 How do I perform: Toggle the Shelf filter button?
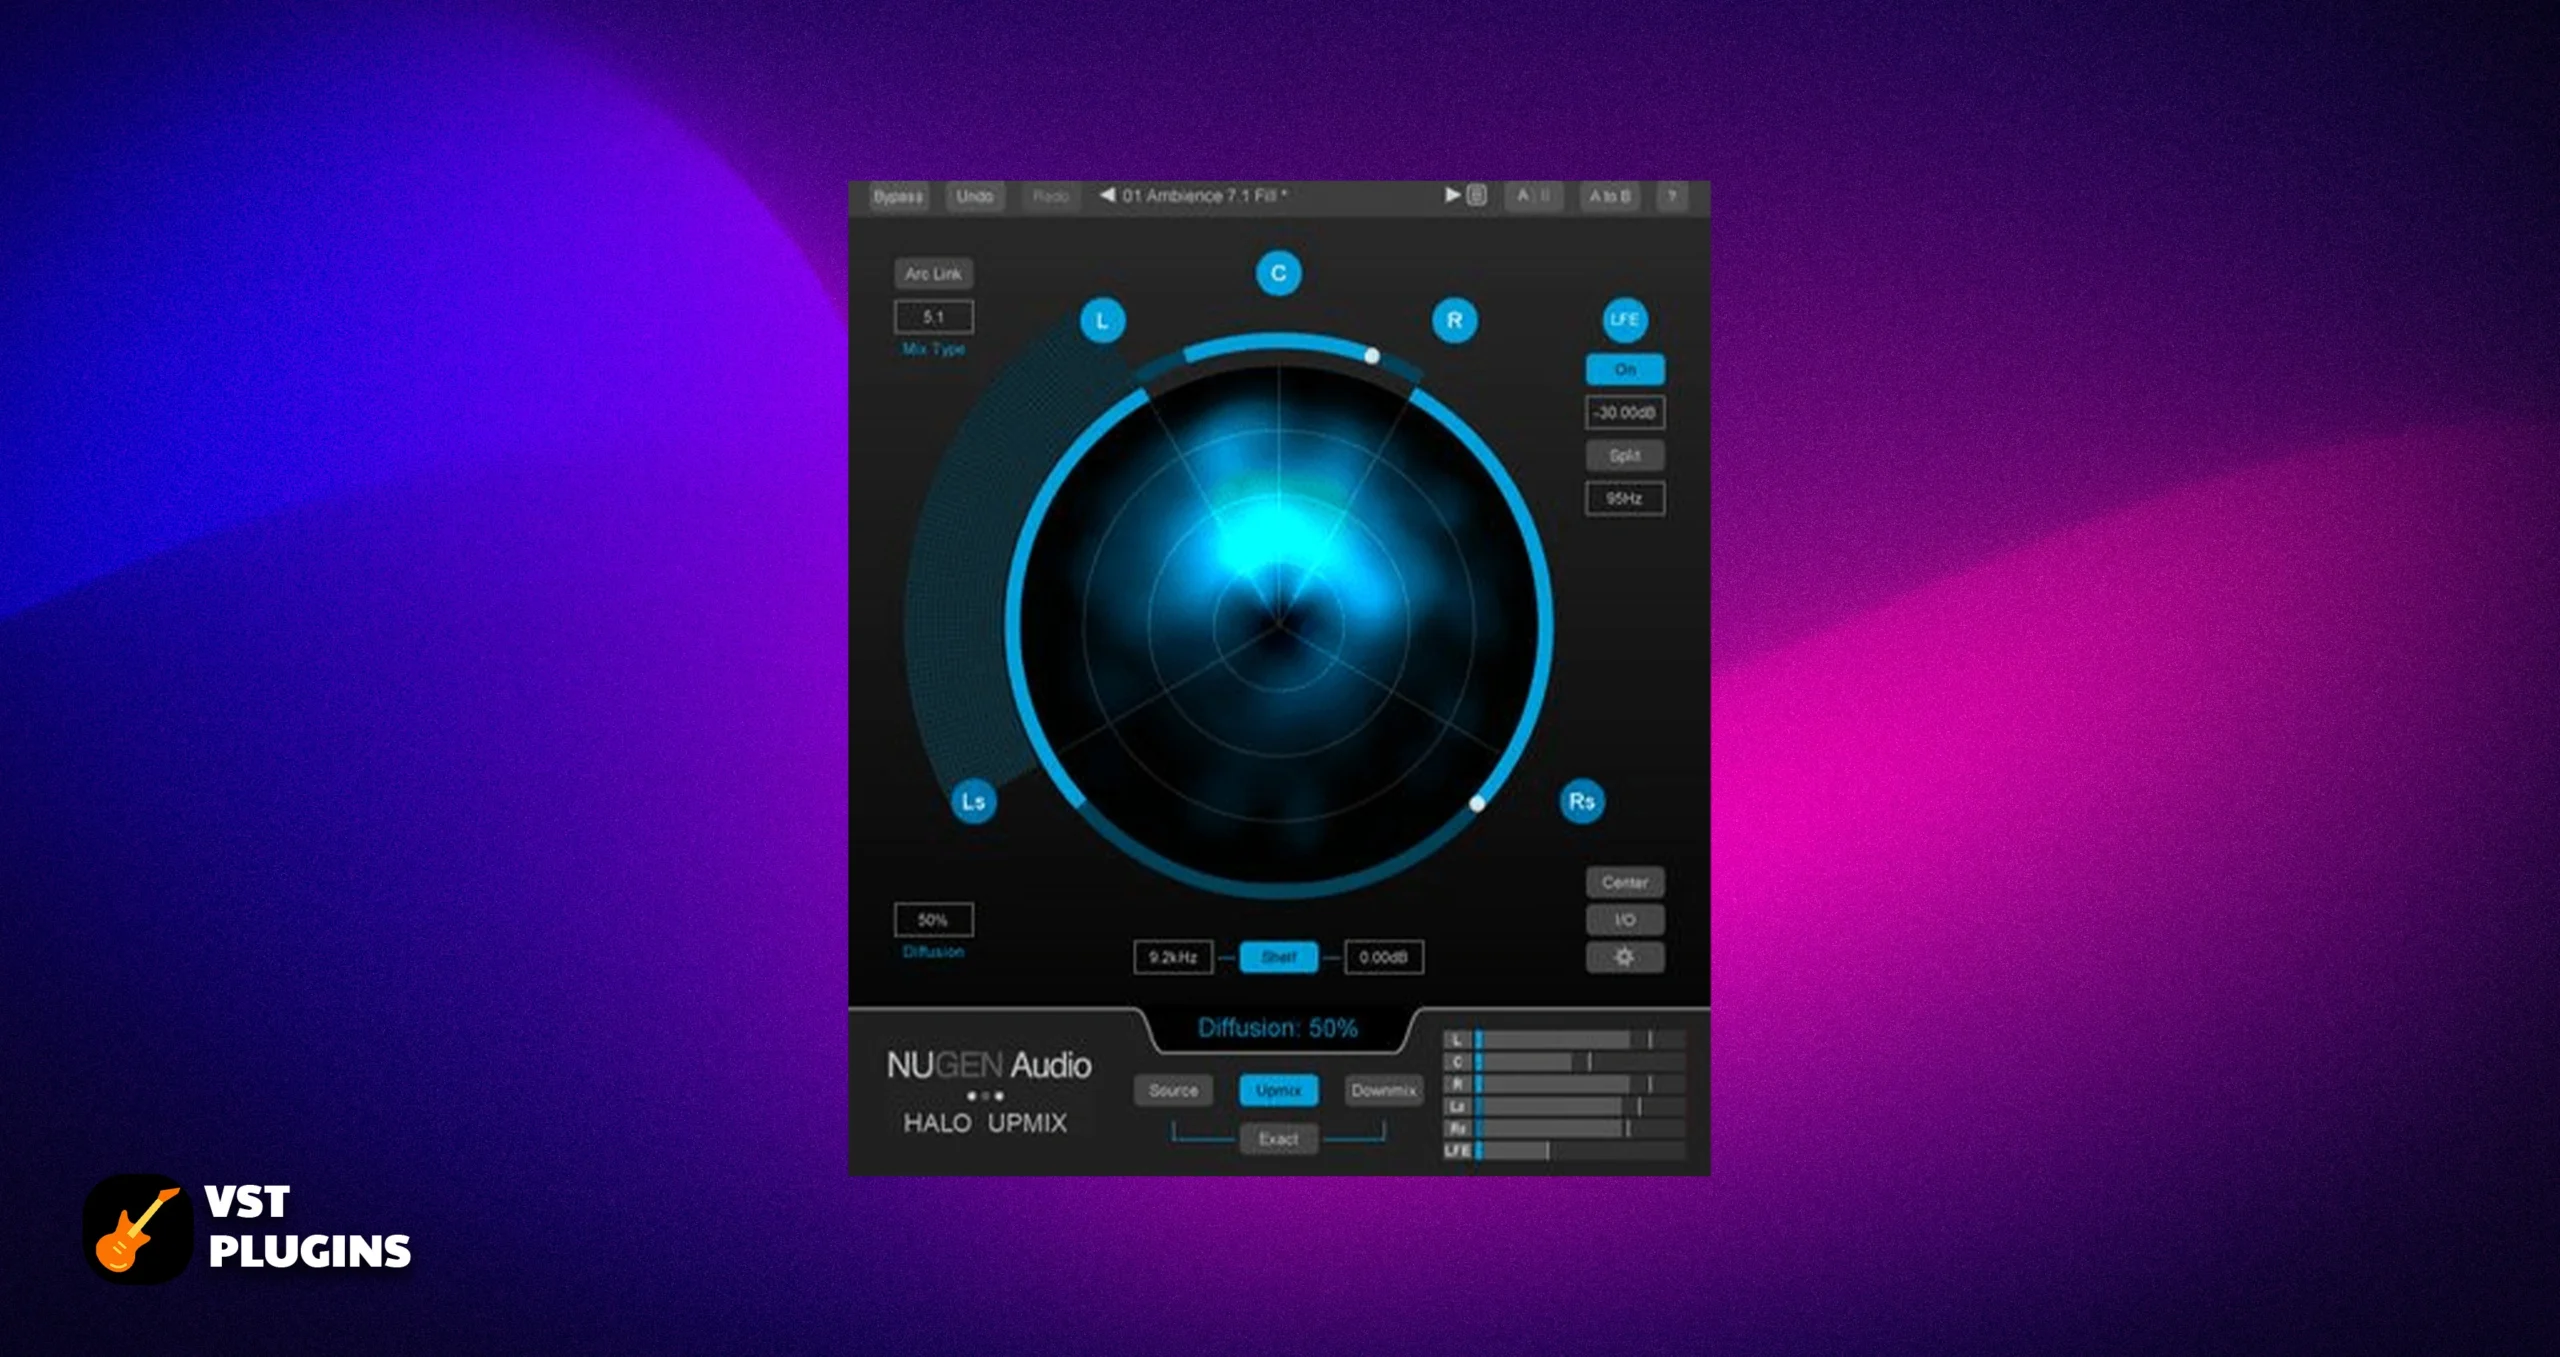click(1278, 957)
